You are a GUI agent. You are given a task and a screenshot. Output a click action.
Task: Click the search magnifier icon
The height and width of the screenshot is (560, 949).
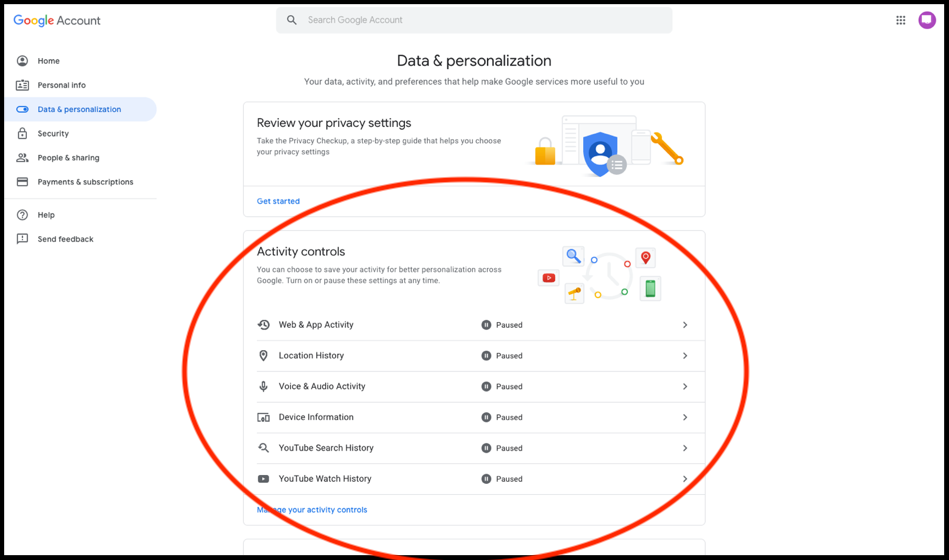pyautogui.click(x=292, y=20)
